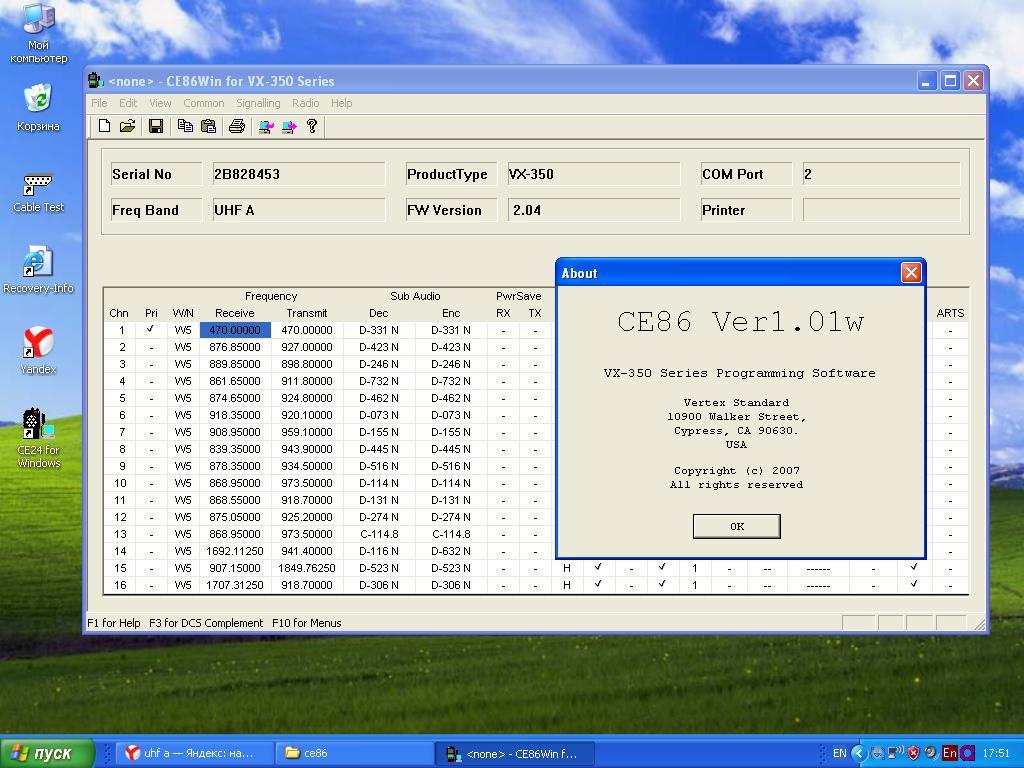Toggle the checkmark next to H in channel 16 row

(598, 584)
